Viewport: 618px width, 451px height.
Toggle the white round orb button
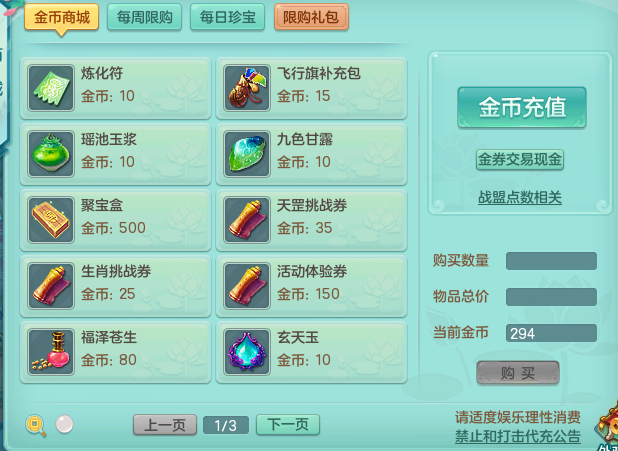point(64,424)
